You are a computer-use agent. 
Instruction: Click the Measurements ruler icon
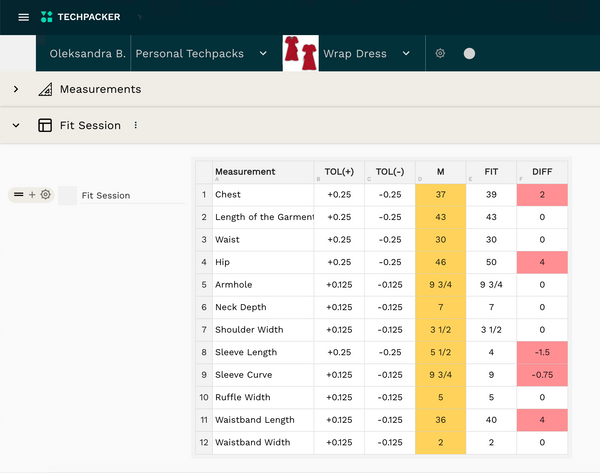(45, 90)
